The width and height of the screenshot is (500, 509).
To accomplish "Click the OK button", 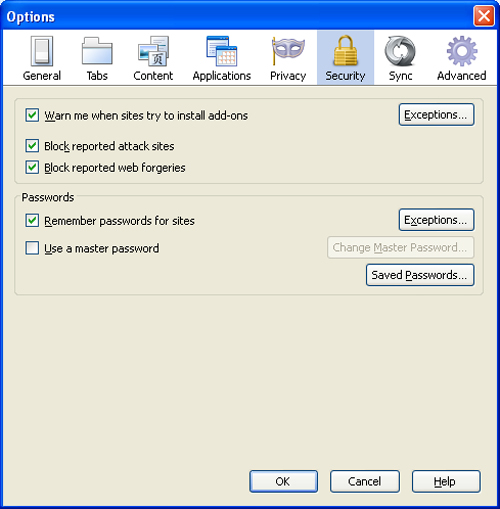I will [x=283, y=481].
